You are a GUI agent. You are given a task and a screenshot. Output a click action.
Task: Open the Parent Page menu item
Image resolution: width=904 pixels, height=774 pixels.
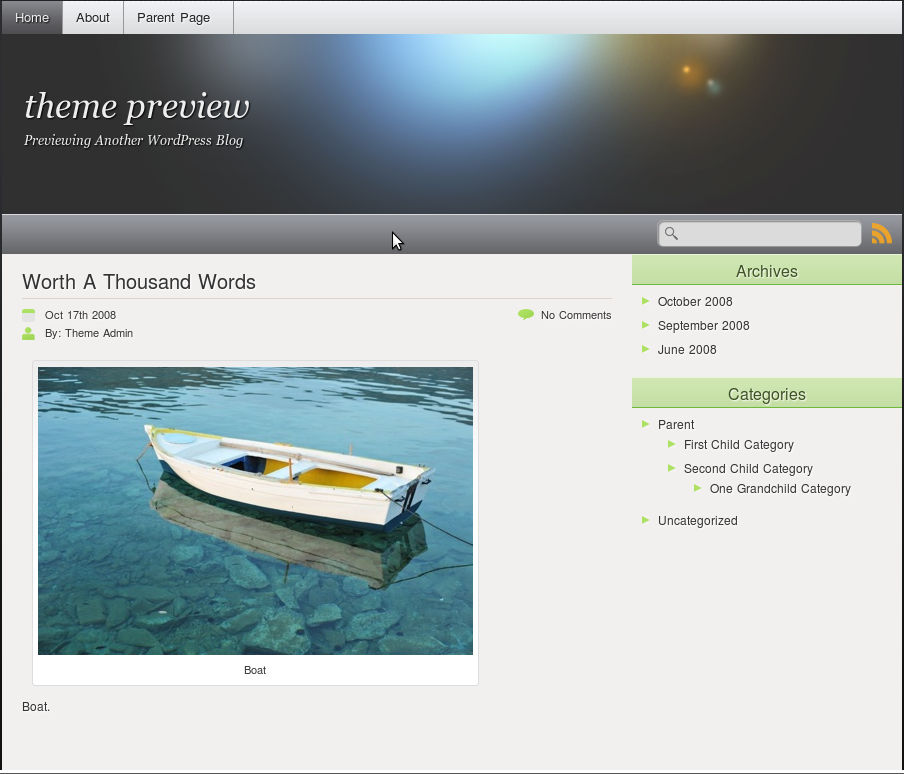click(174, 17)
